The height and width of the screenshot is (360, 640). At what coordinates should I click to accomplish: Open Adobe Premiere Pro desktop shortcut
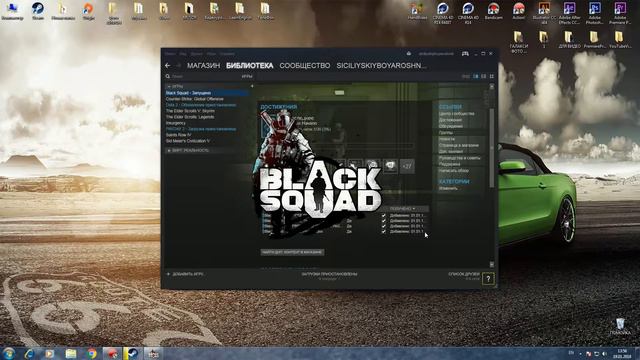pyautogui.click(x=620, y=13)
